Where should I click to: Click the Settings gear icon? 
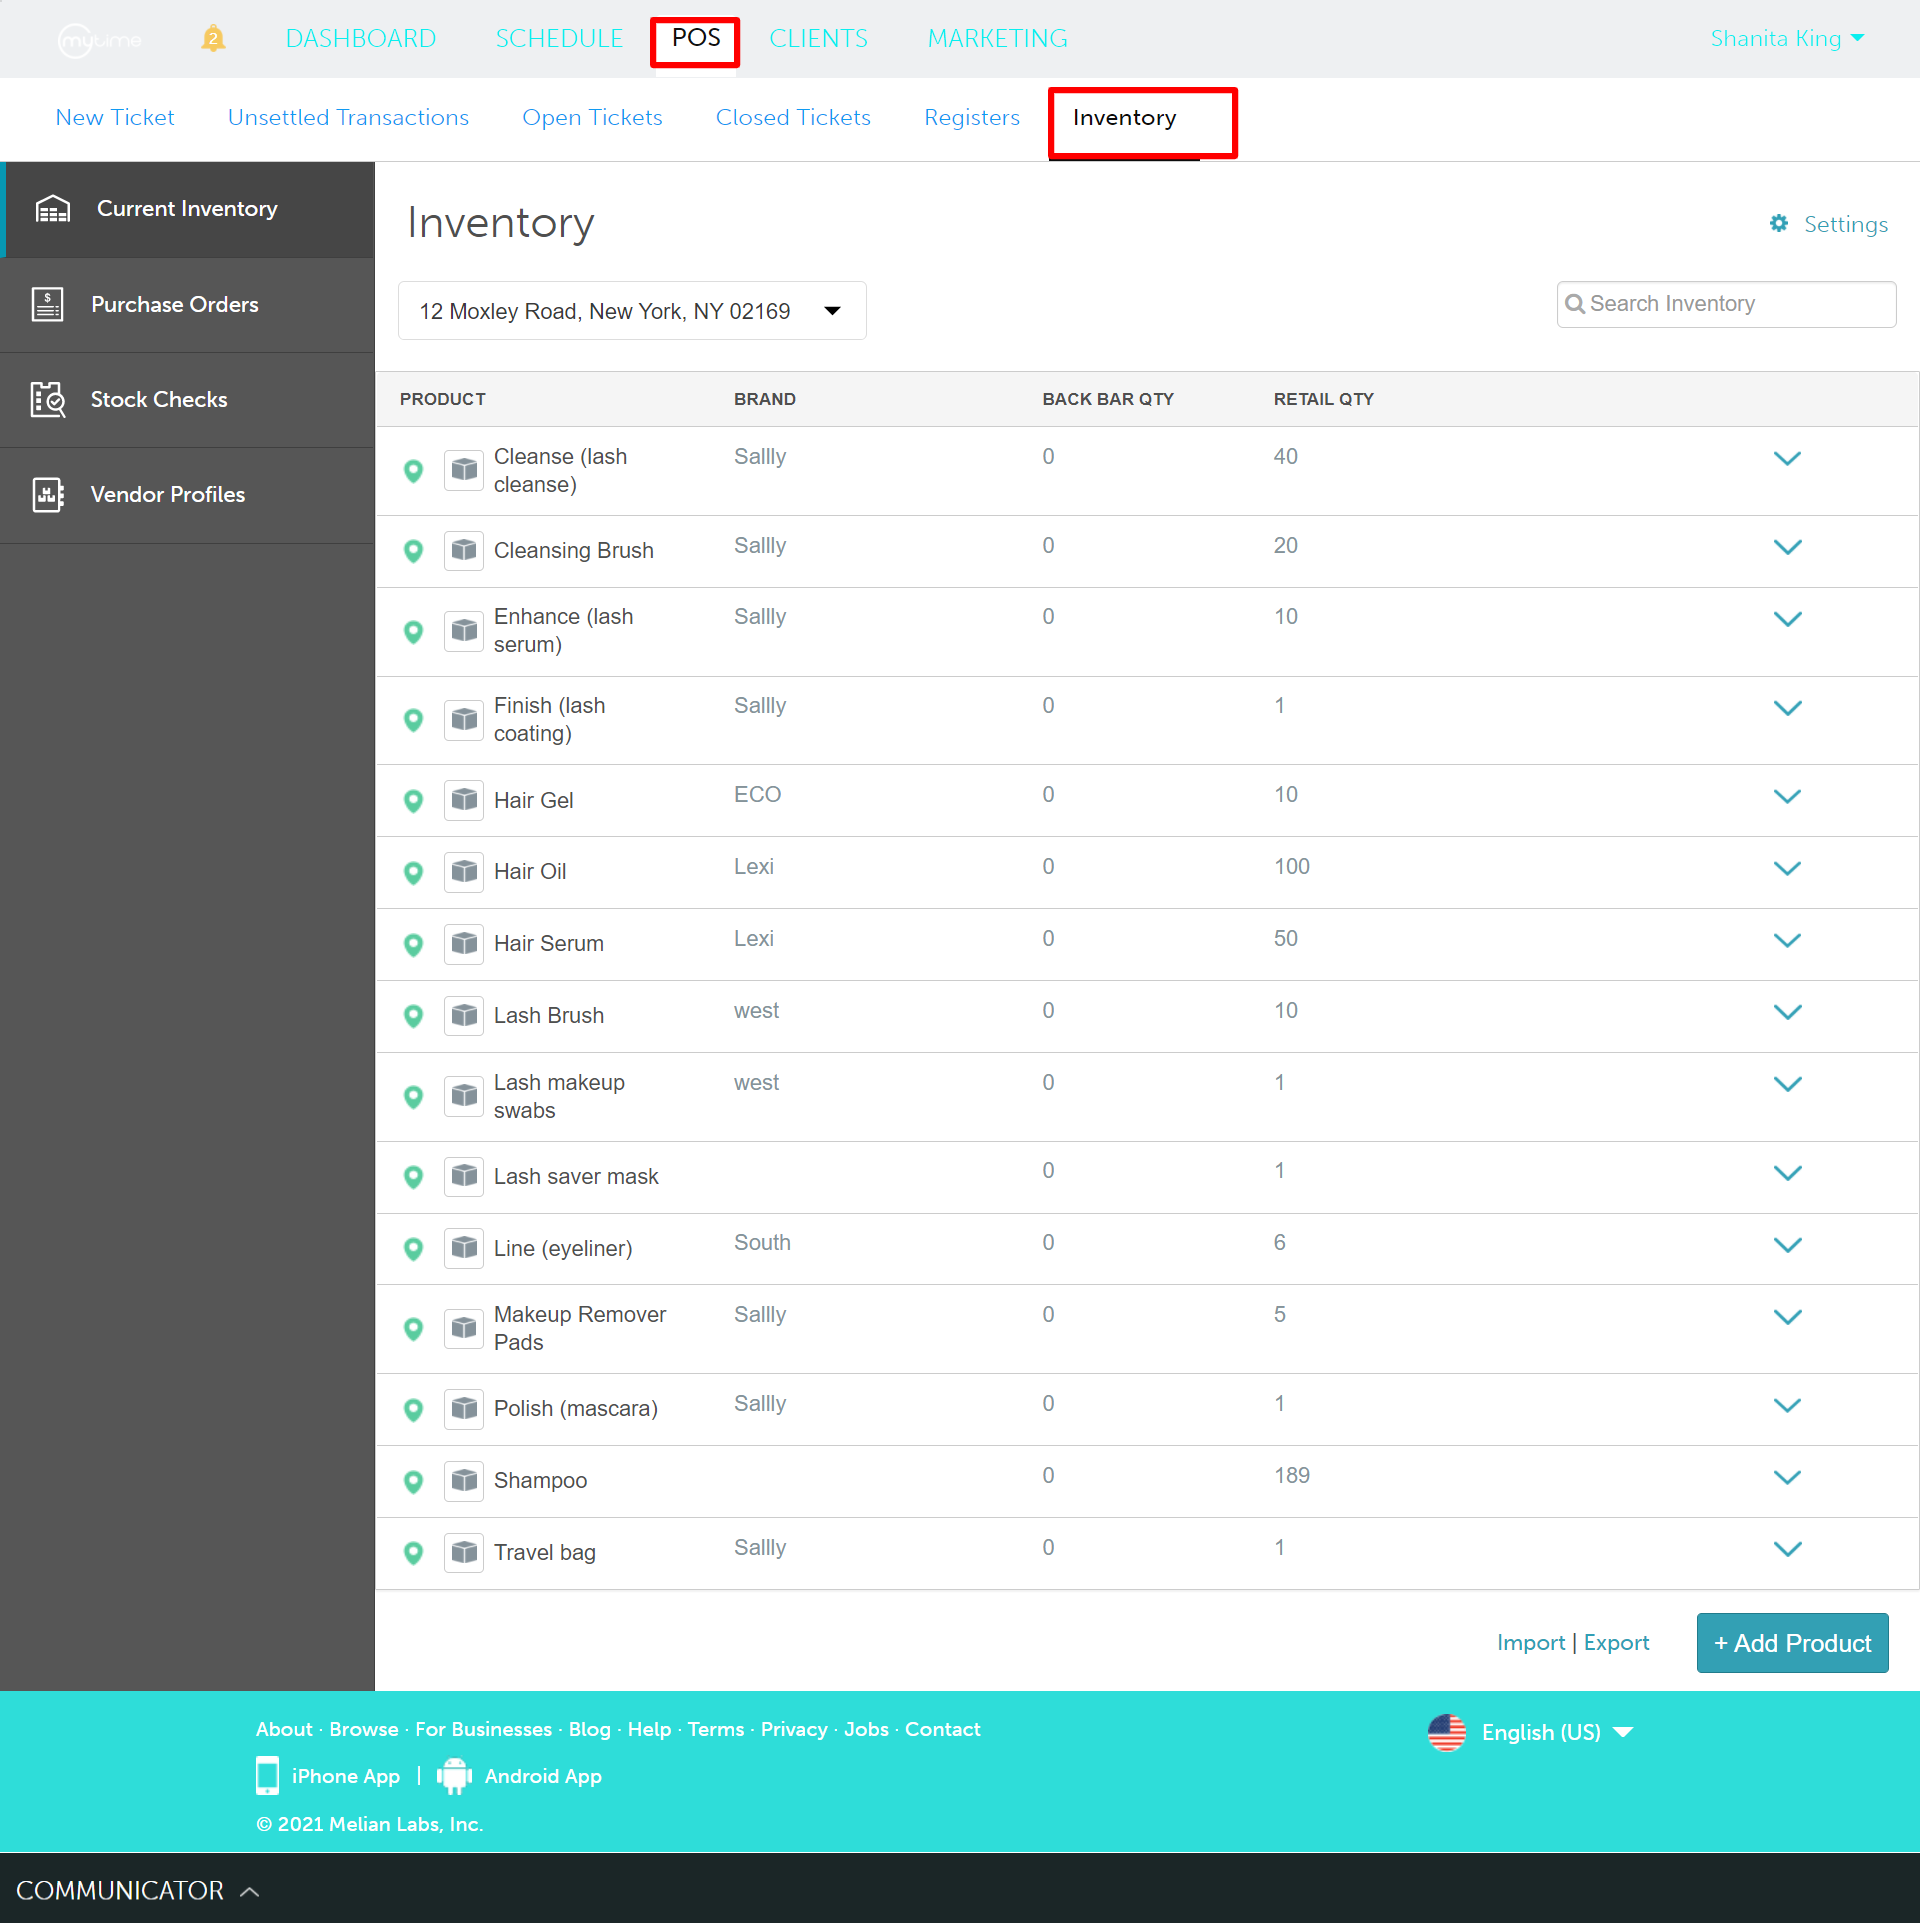(x=1779, y=223)
